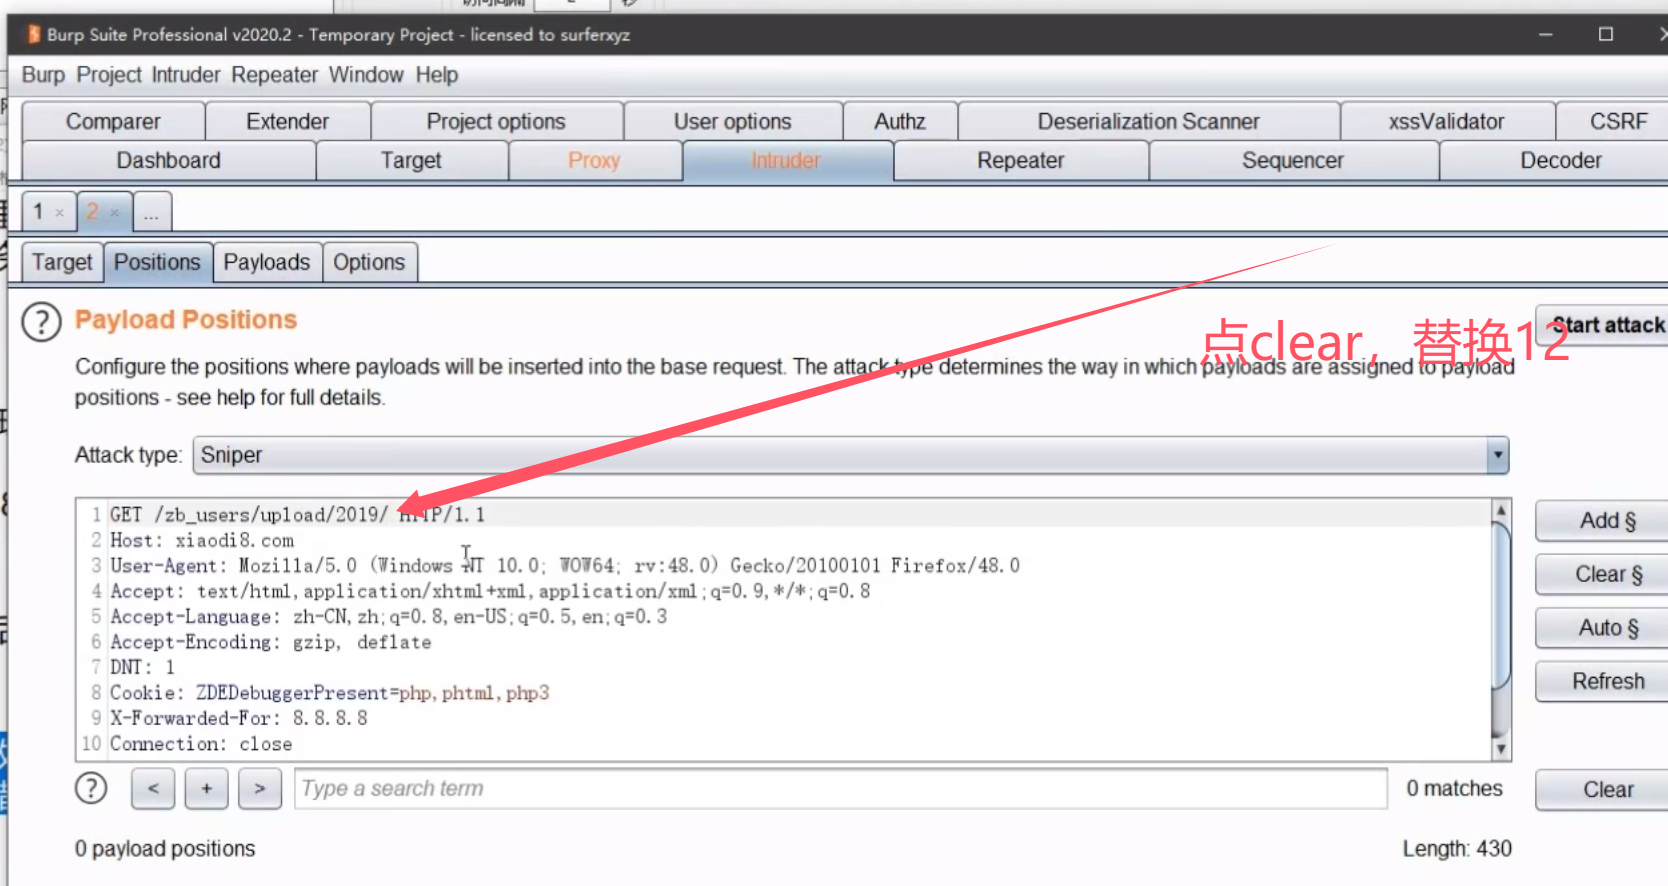1668x886 pixels.
Task: Click the DNT: 1 line
Action: [x=142, y=667]
